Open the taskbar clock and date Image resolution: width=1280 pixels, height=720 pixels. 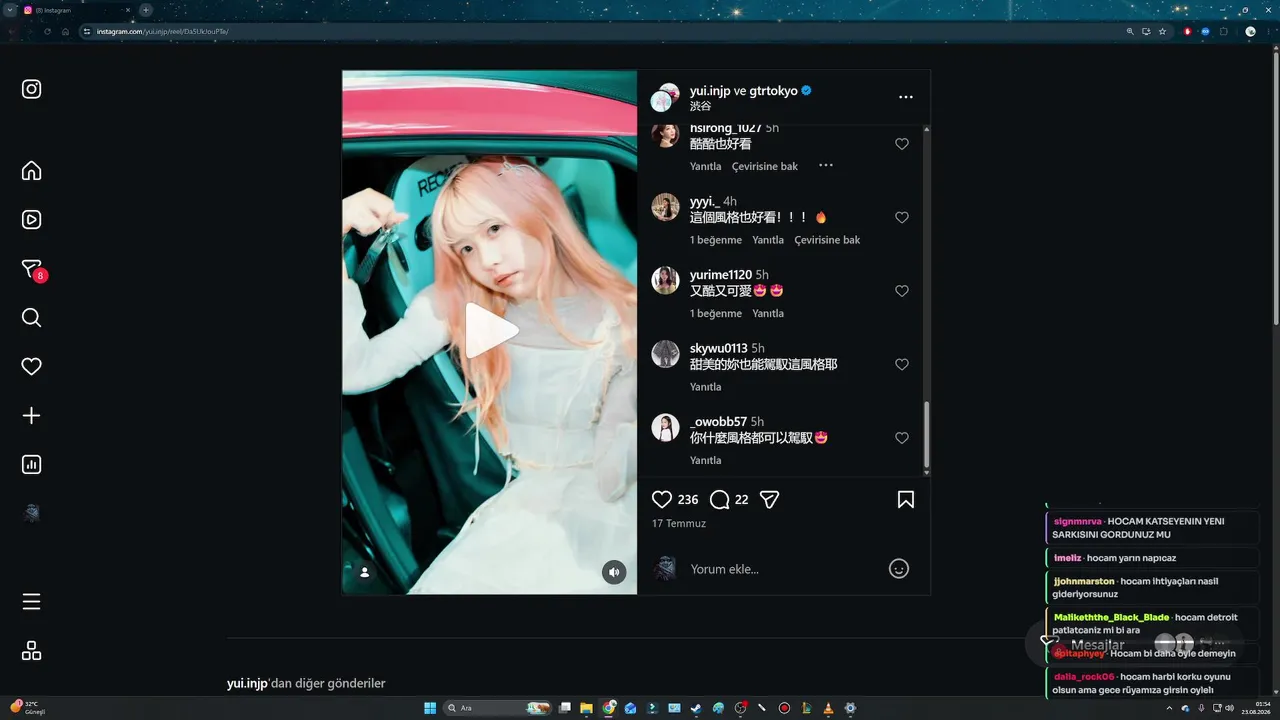(x=1256, y=708)
